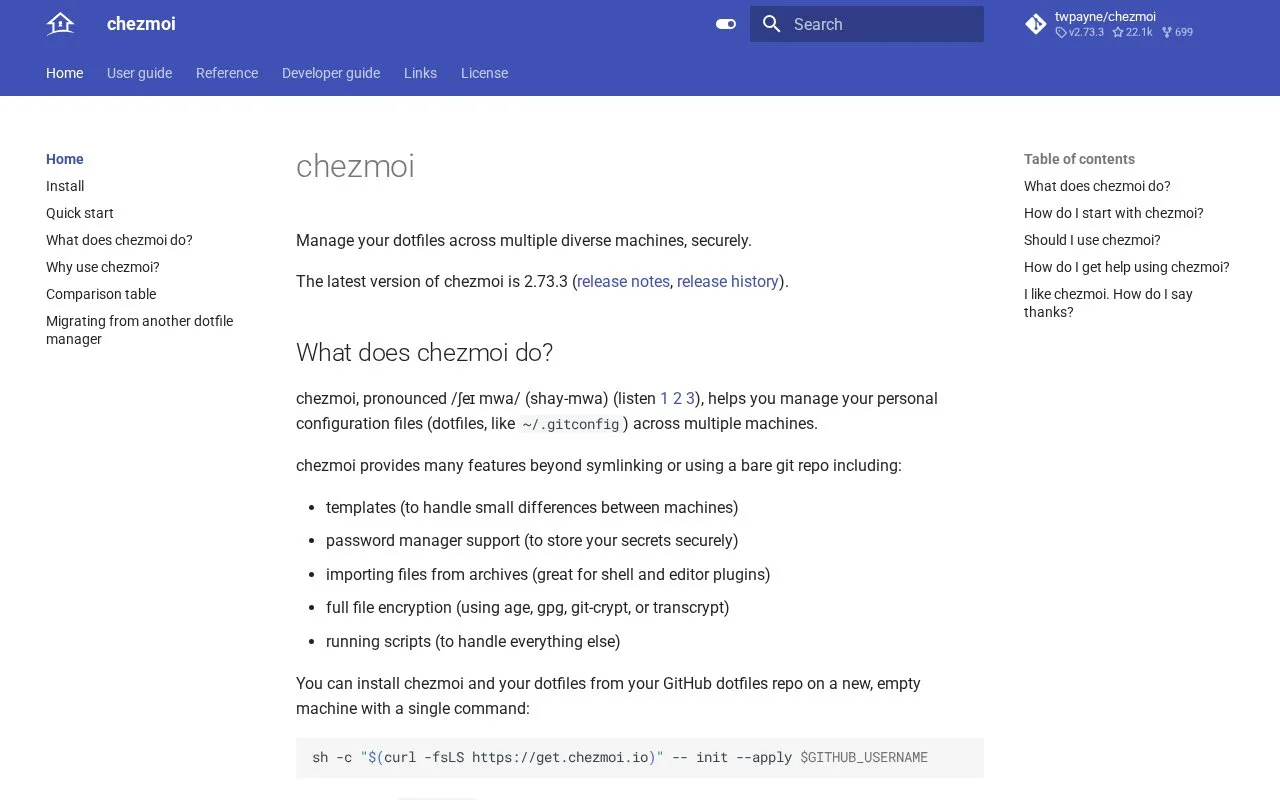Viewport: 1280px width, 800px height.
Task: Click the 'full file encryption' bullet text
Action: pos(528,608)
